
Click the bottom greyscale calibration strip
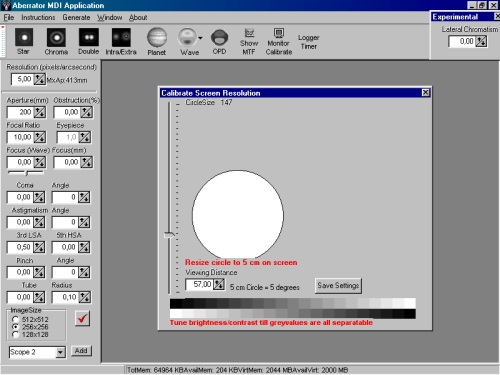tap(293, 314)
